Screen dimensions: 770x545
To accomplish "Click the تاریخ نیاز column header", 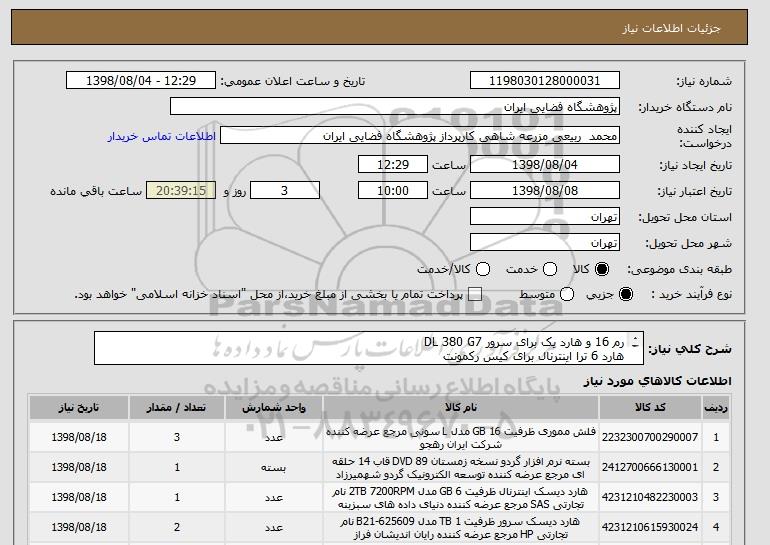I will point(79,408).
